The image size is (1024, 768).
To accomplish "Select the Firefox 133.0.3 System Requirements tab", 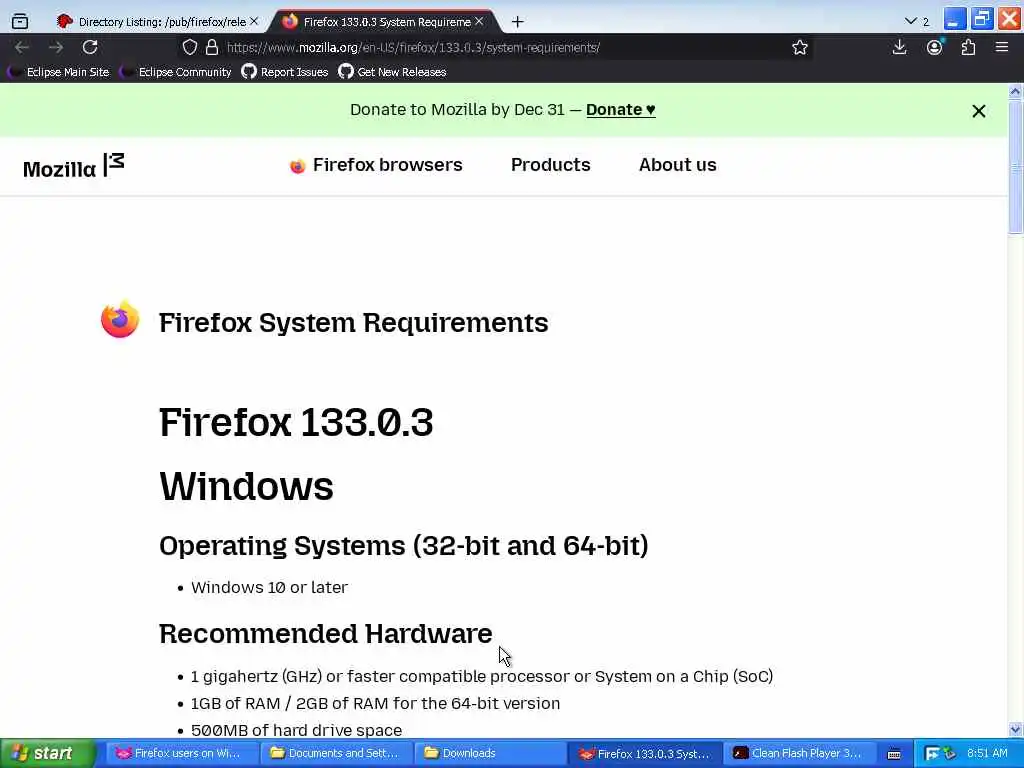I will pyautogui.click(x=385, y=22).
